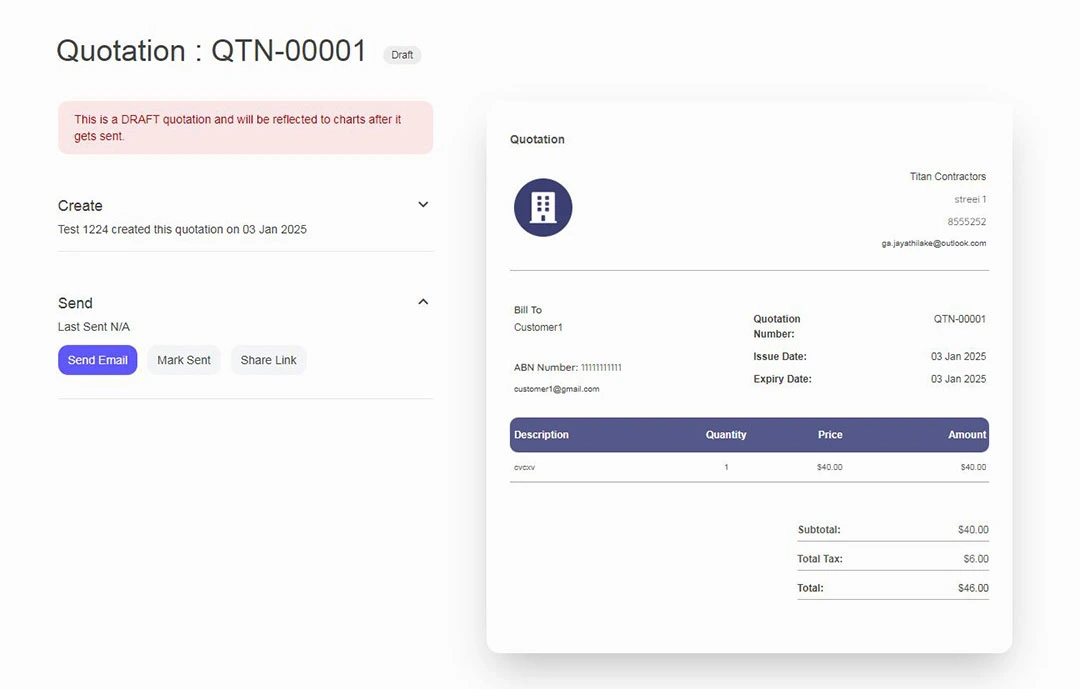This screenshot has height=689, width=1080.
Task: Select the Create section heading
Action: 80,206
